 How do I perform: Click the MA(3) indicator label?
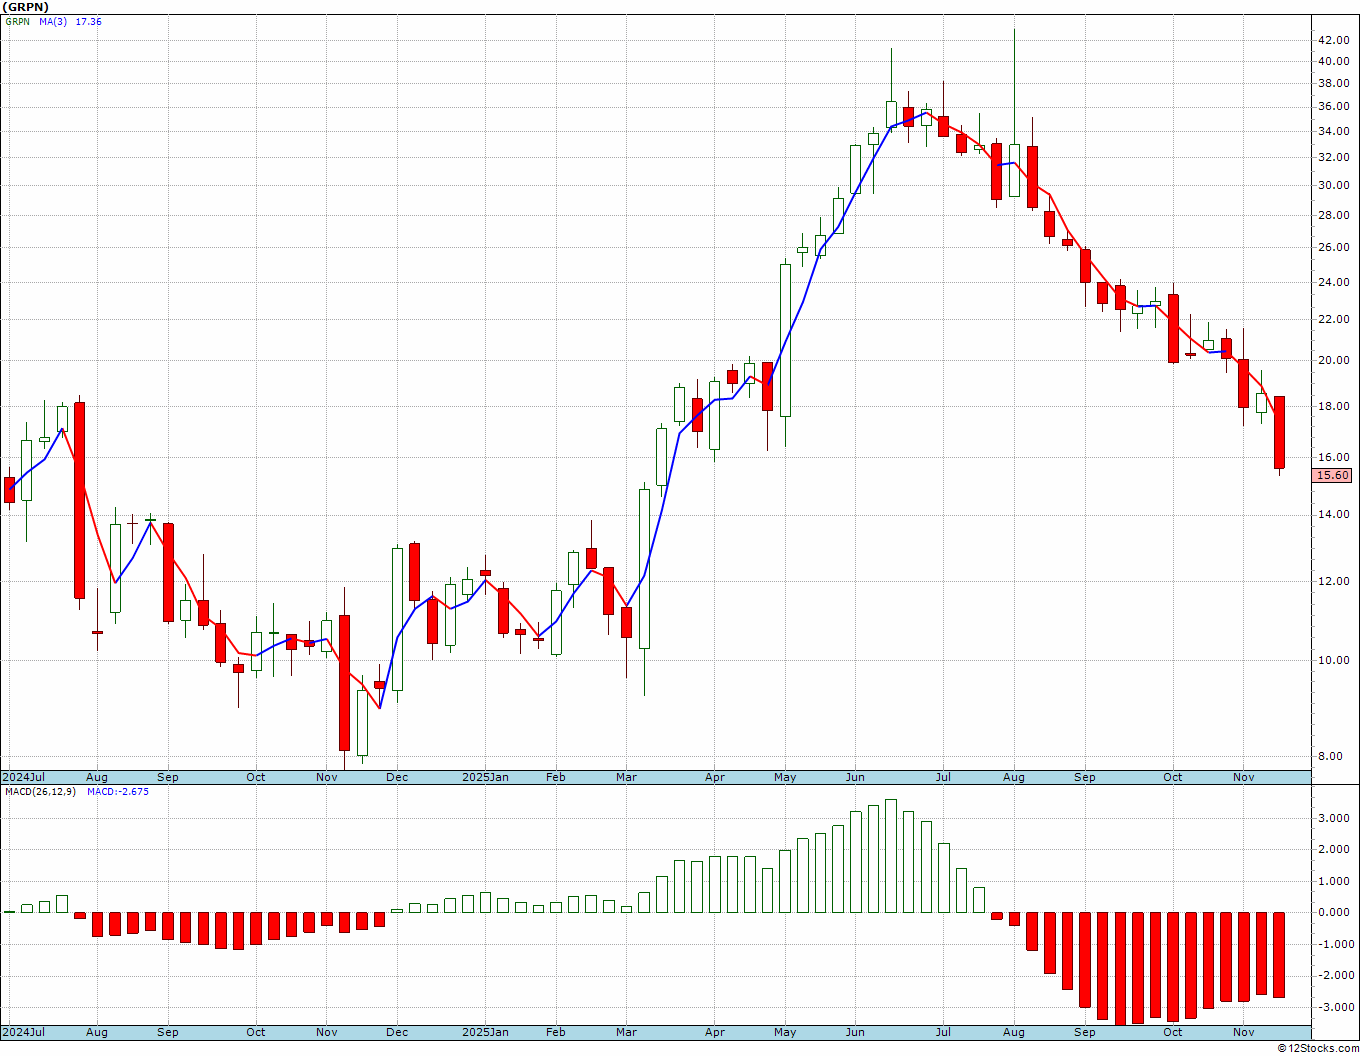pyautogui.click(x=53, y=21)
